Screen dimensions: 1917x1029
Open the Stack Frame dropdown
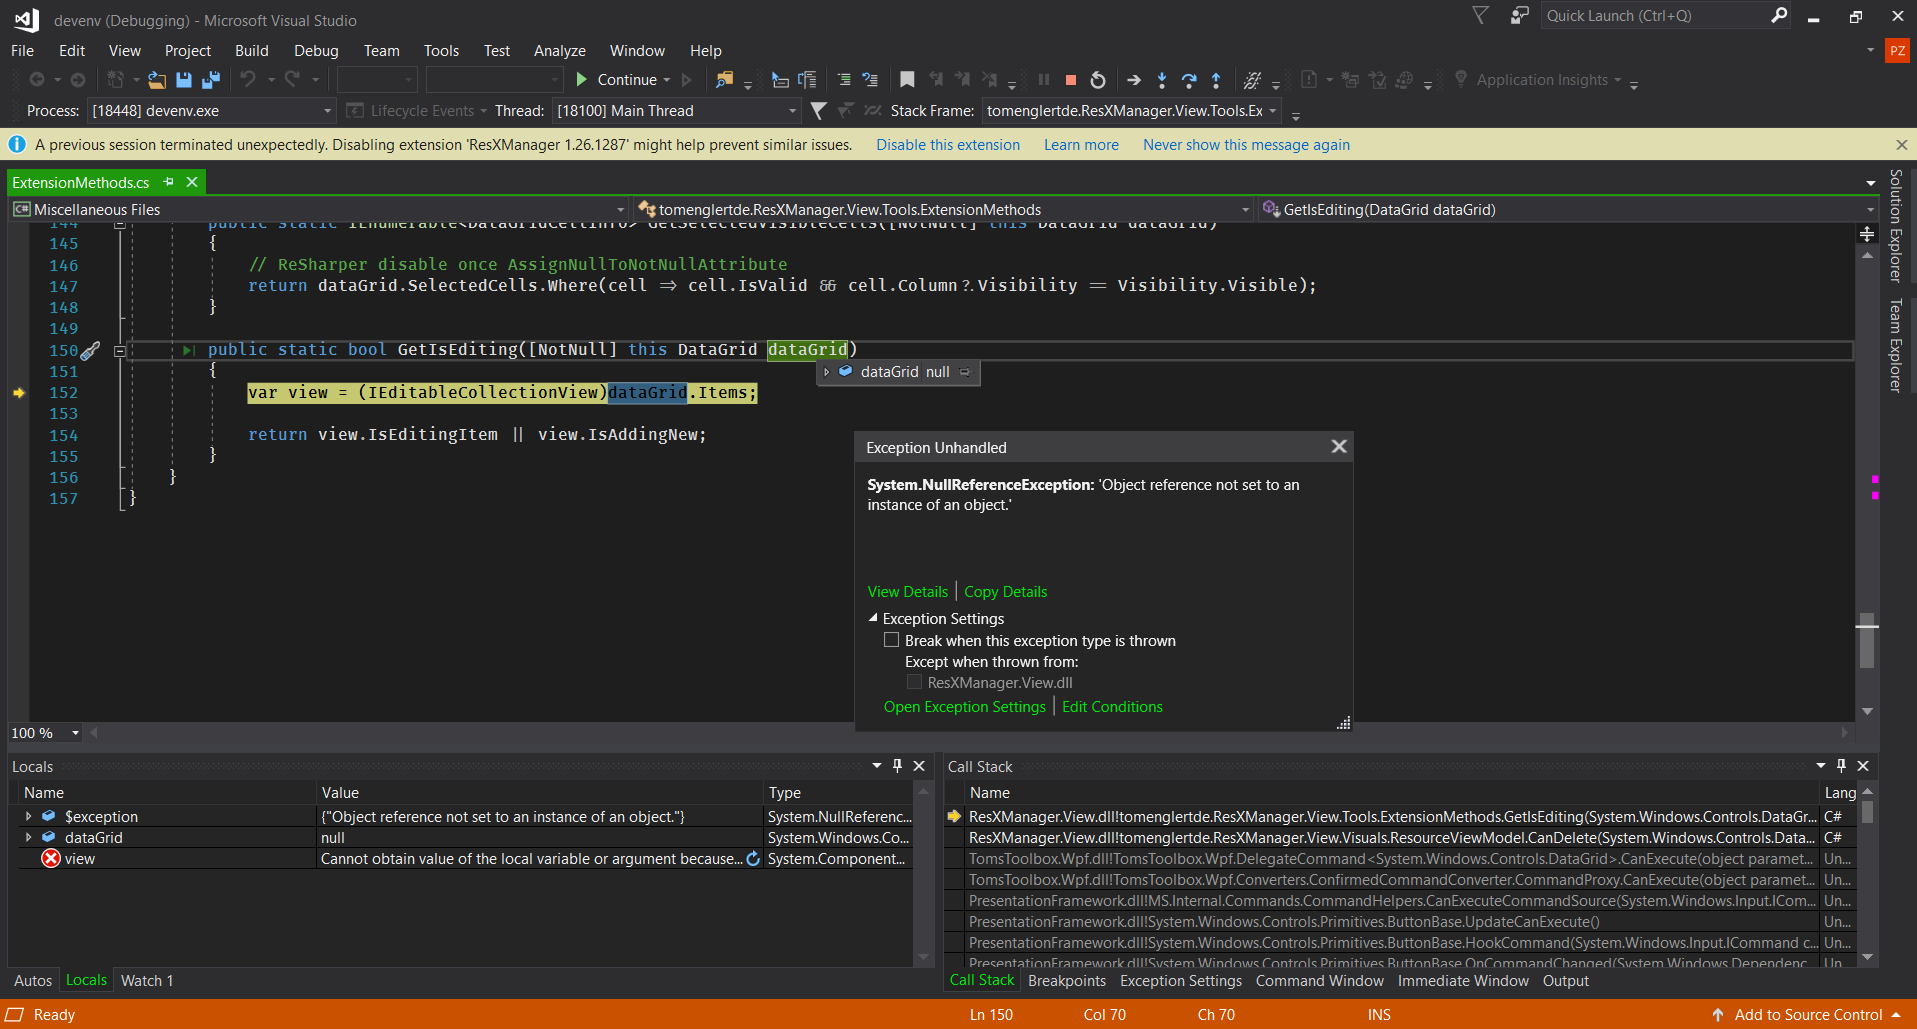[1270, 111]
